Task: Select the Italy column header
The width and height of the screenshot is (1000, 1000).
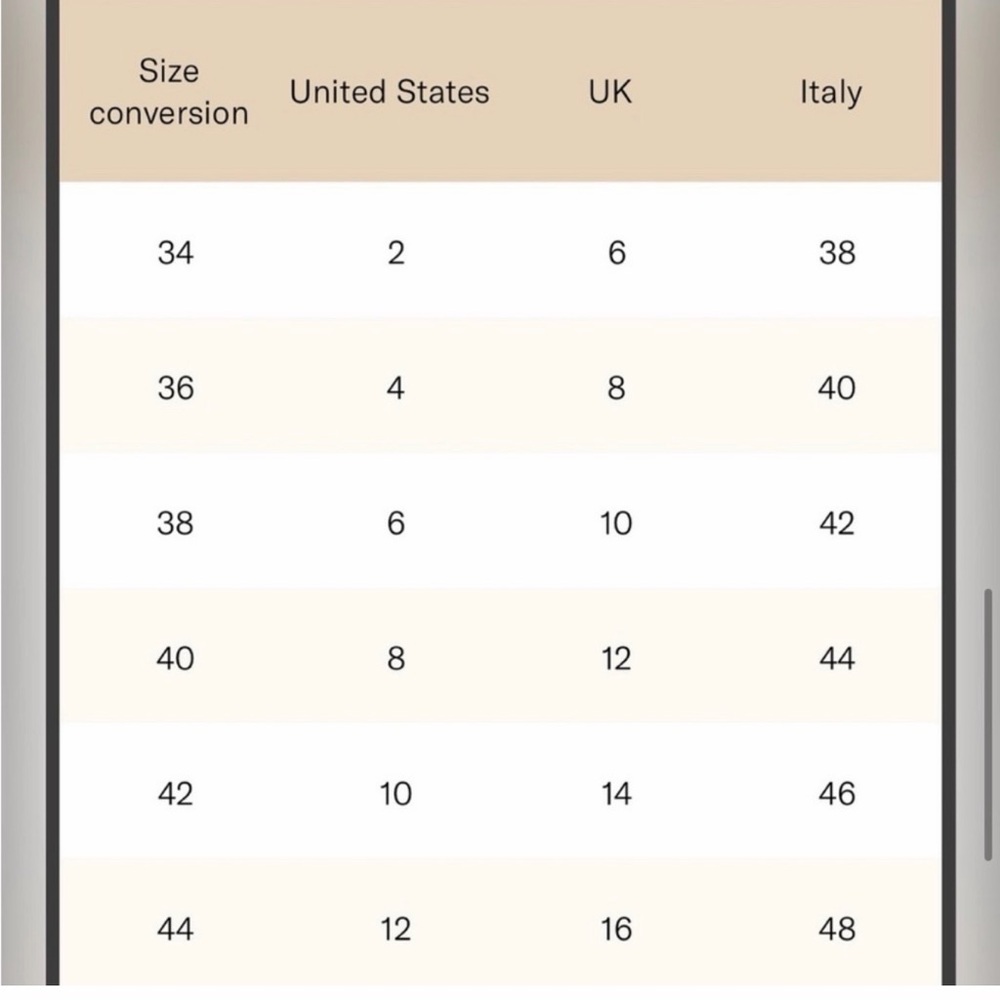Action: click(x=831, y=93)
